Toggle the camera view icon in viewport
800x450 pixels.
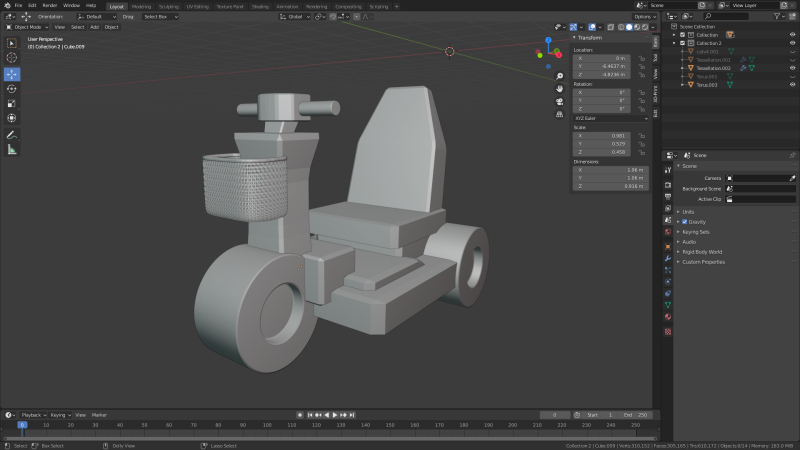coord(560,101)
